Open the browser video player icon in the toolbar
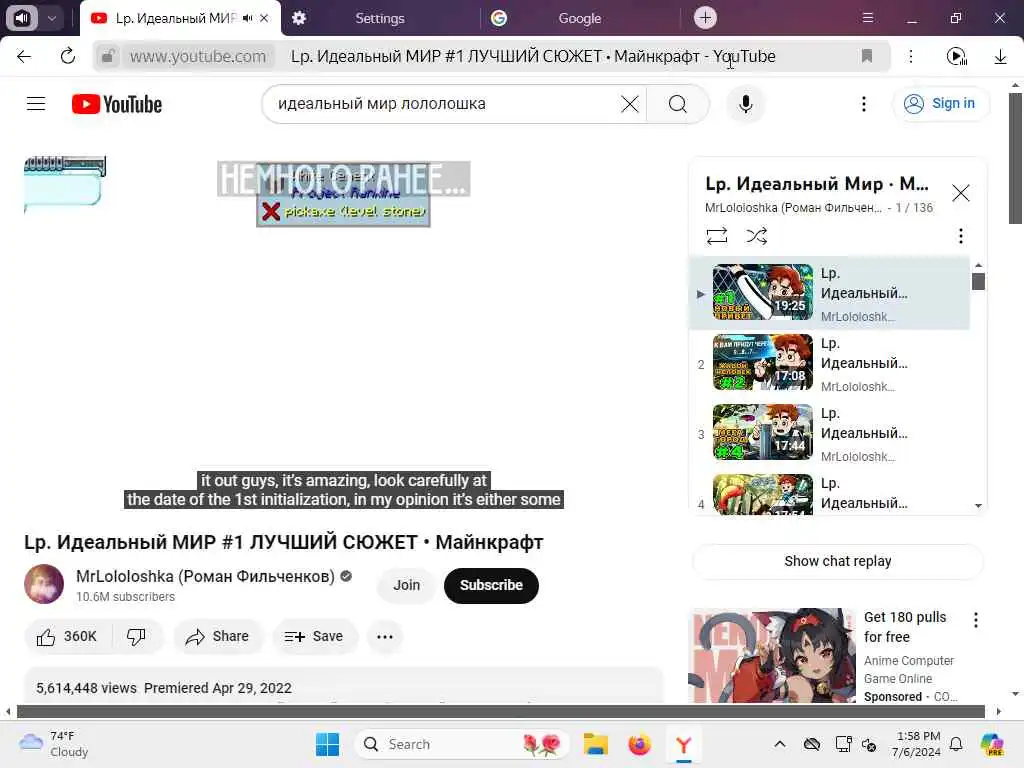The image size is (1024, 768). (957, 56)
